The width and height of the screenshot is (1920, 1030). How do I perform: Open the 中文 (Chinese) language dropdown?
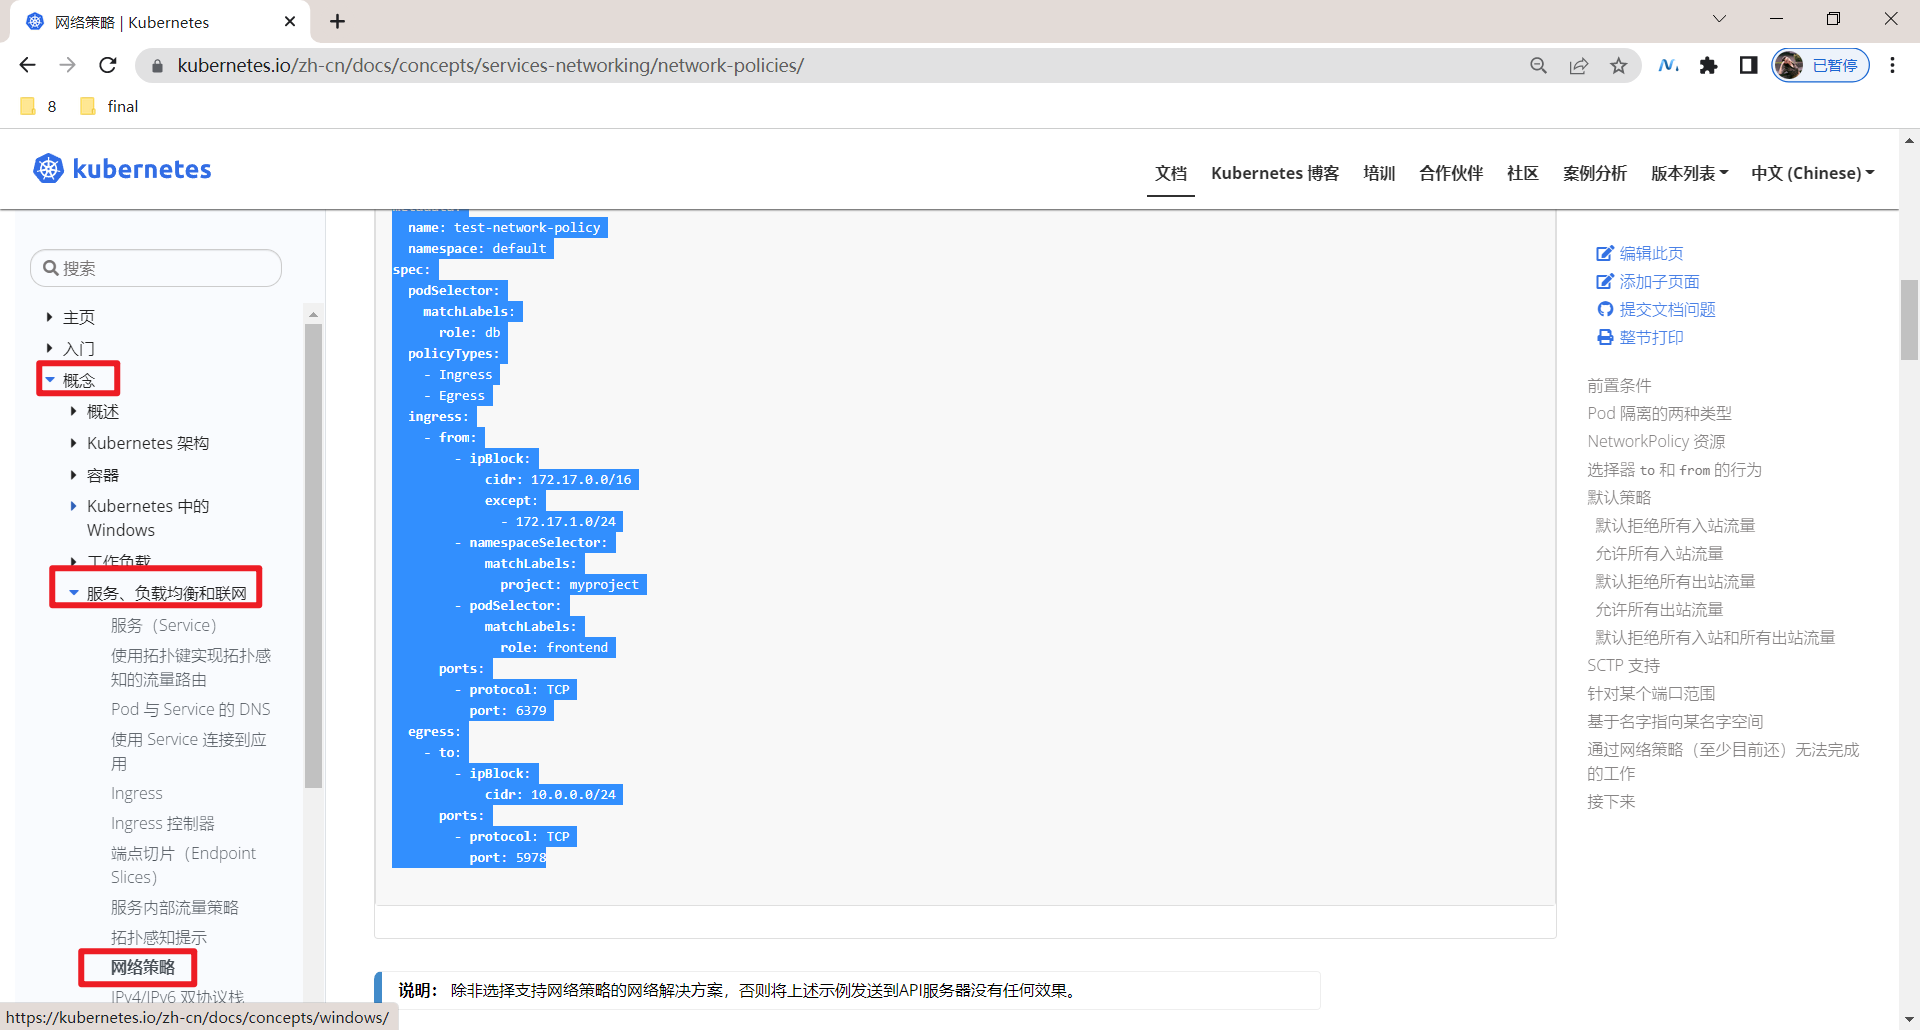click(1813, 173)
